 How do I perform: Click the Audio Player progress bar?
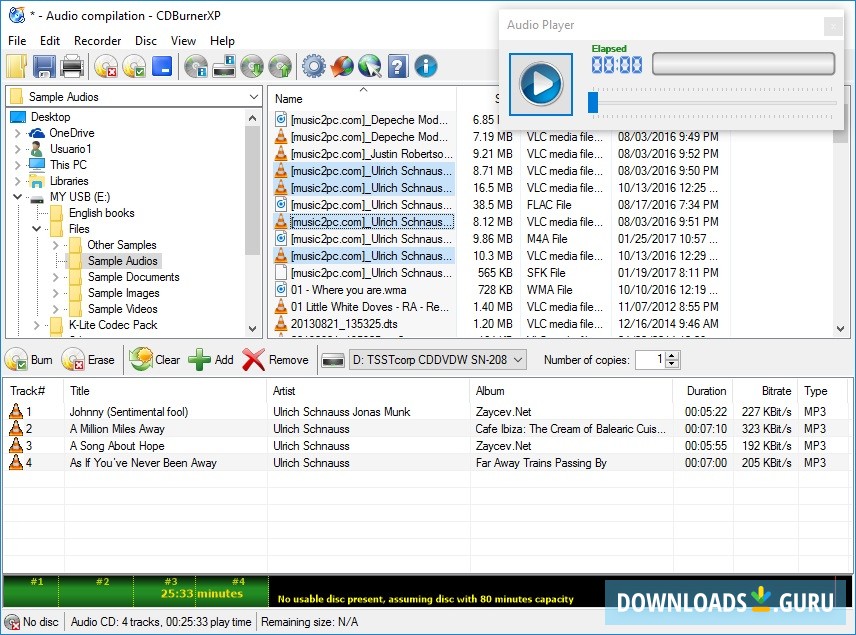pyautogui.click(x=743, y=63)
